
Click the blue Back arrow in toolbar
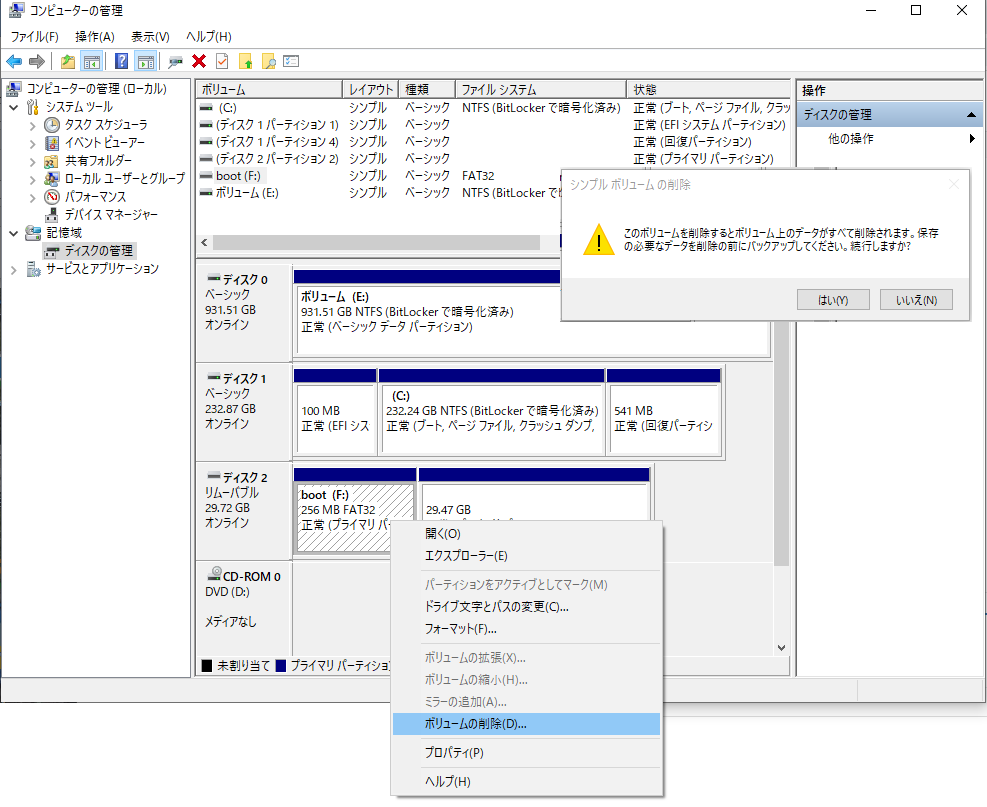[14, 61]
